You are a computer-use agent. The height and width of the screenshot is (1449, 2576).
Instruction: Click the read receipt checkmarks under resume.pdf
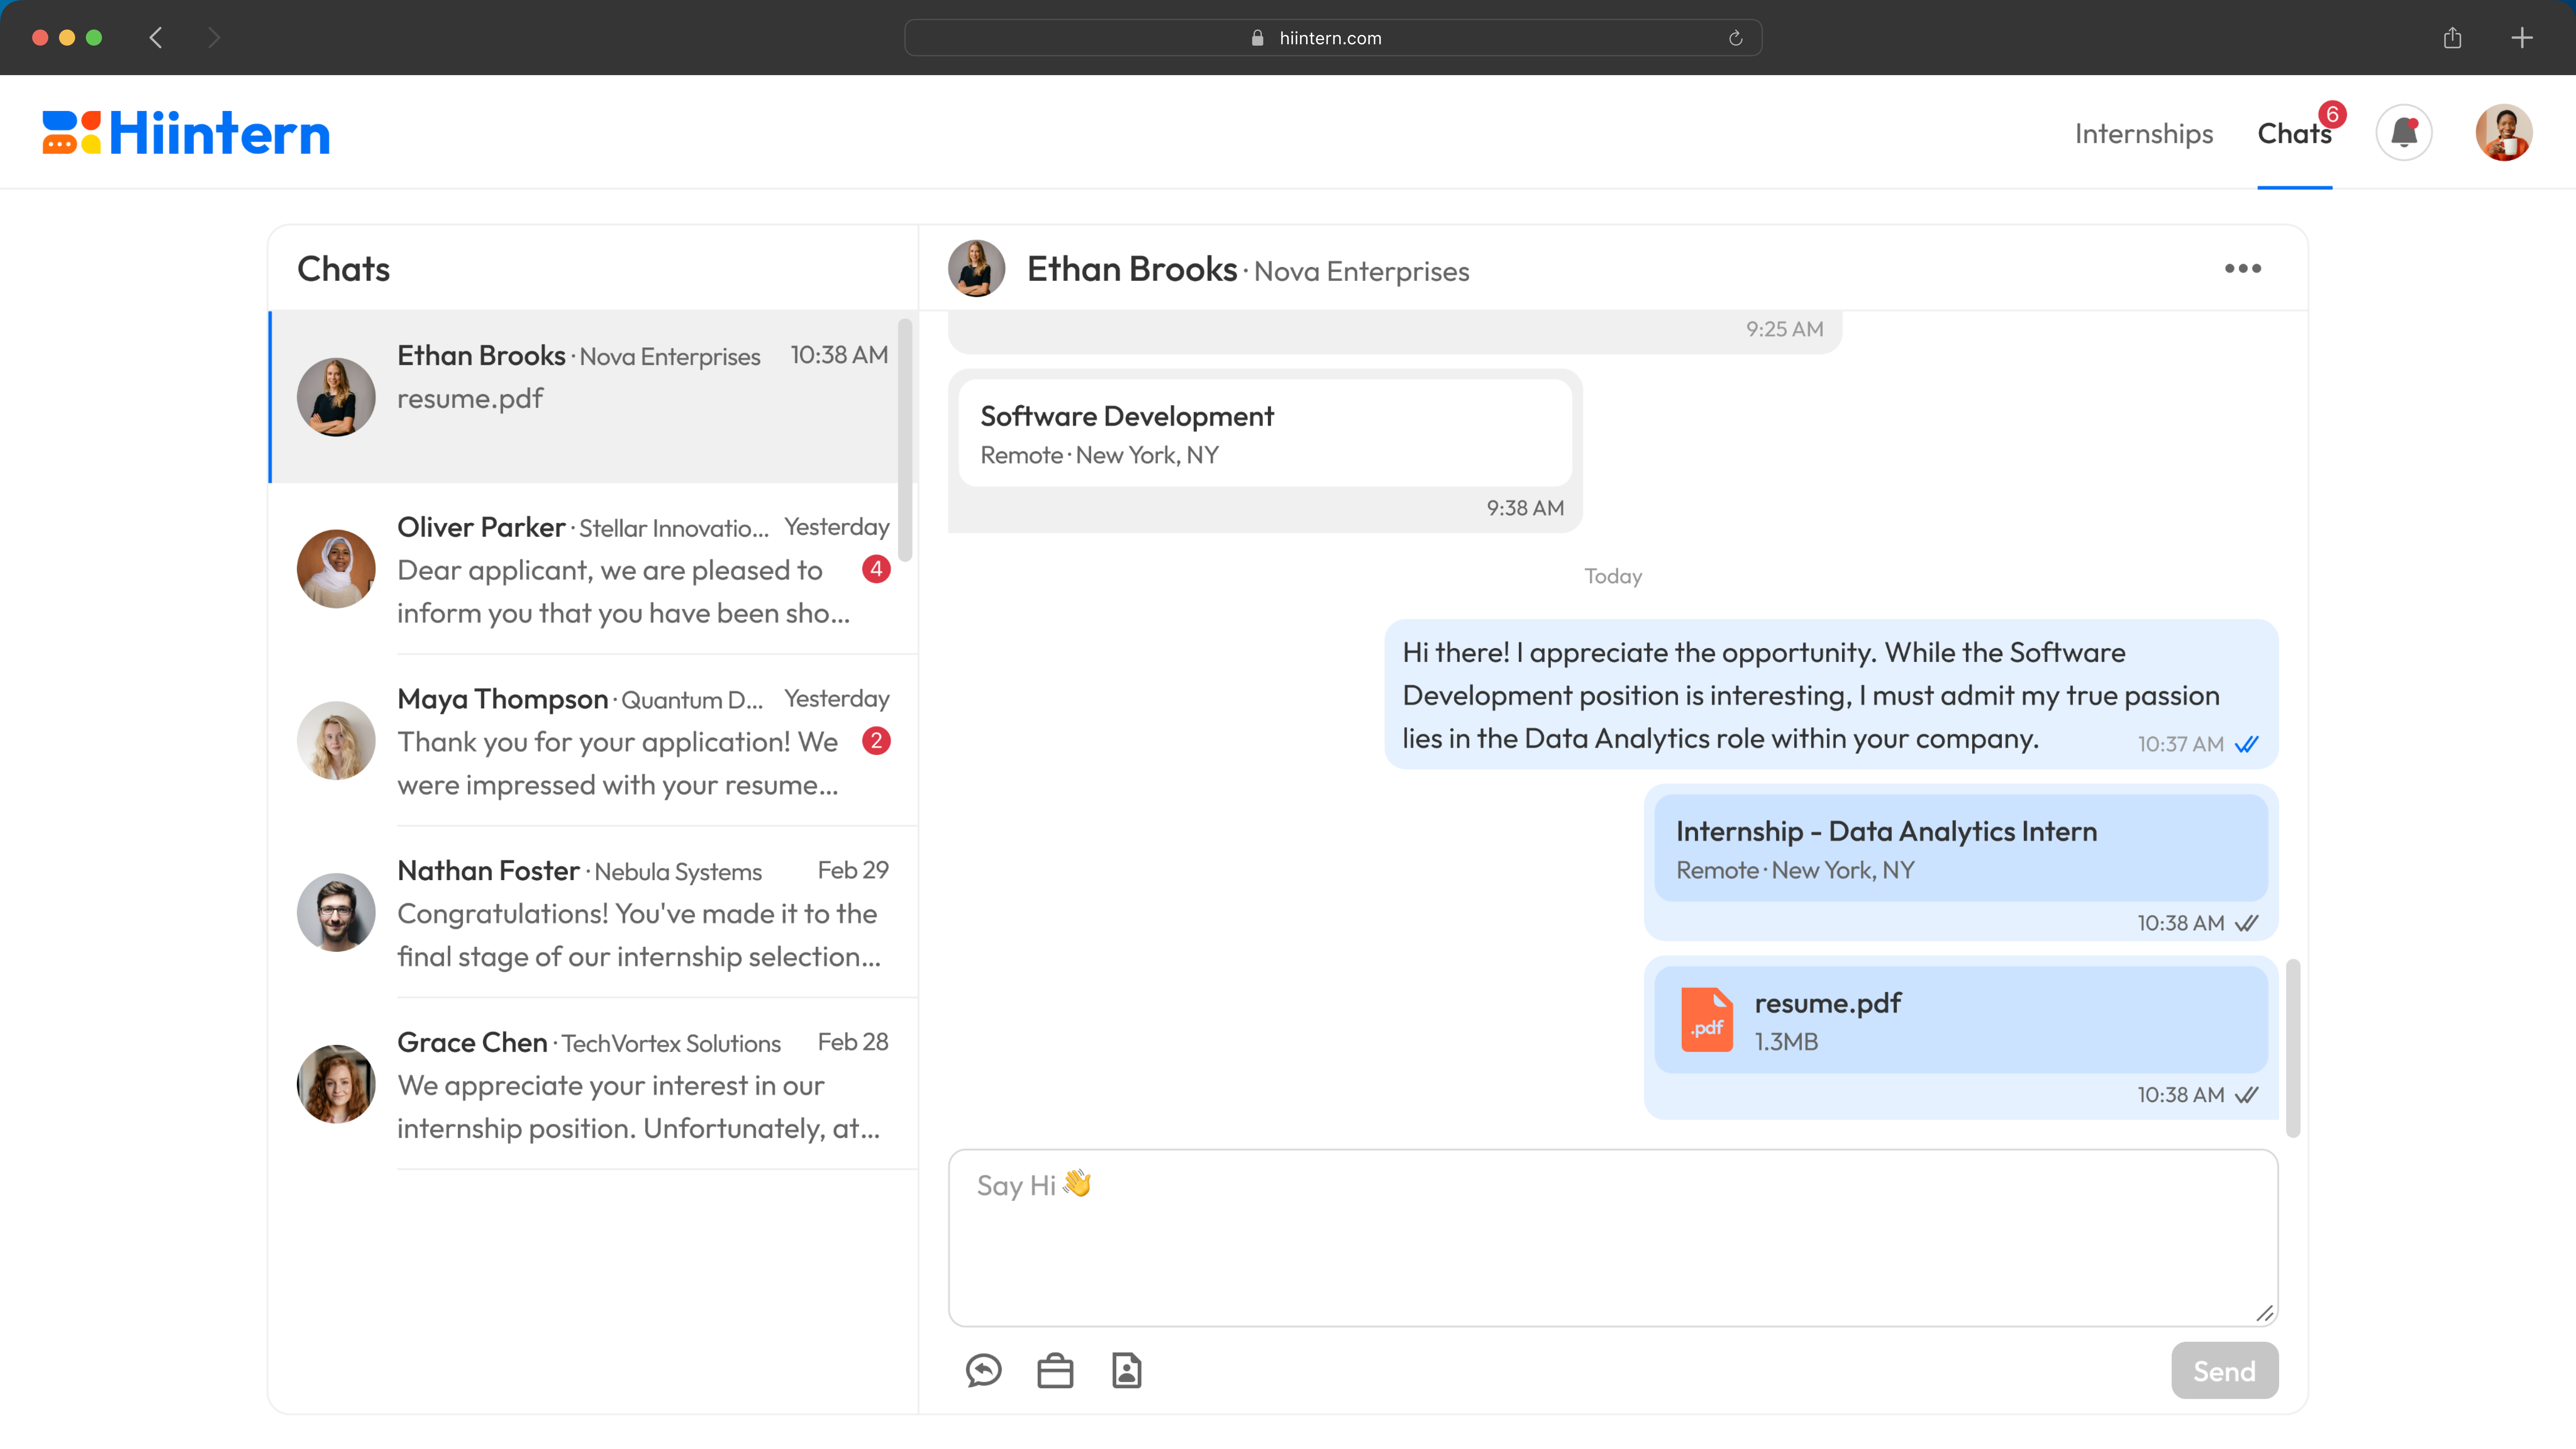tap(2247, 1095)
